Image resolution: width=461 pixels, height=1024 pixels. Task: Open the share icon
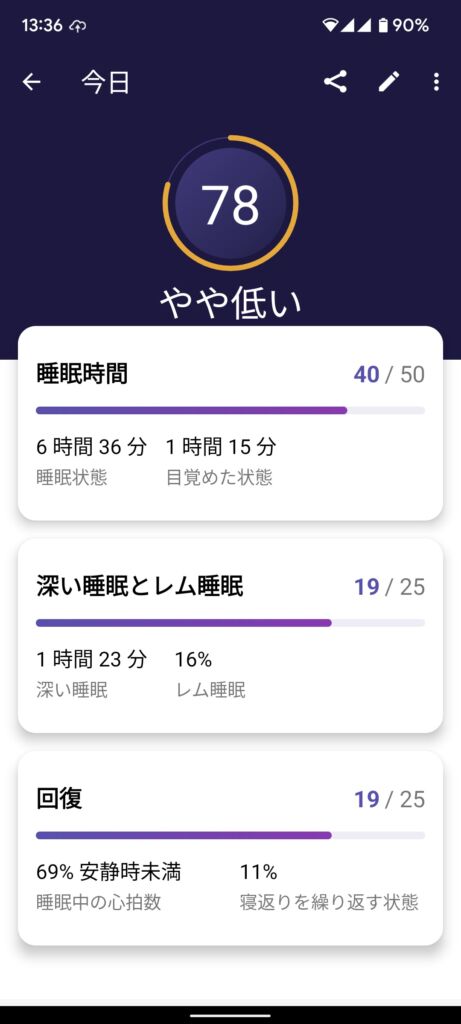point(335,82)
